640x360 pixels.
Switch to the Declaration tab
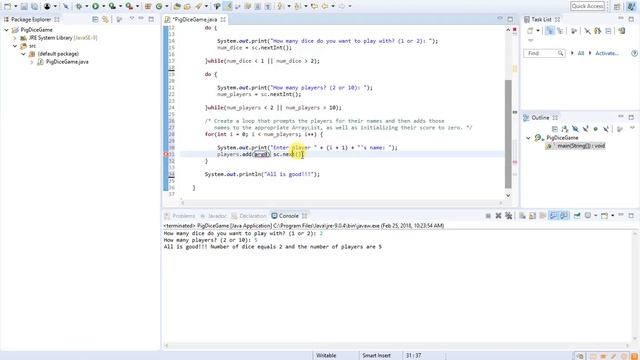(x=249, y=216)
